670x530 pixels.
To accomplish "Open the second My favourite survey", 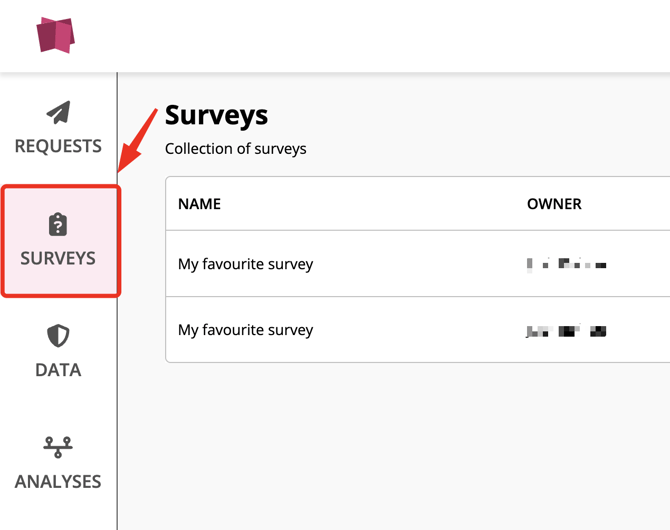I will click(x=246, y=330).
